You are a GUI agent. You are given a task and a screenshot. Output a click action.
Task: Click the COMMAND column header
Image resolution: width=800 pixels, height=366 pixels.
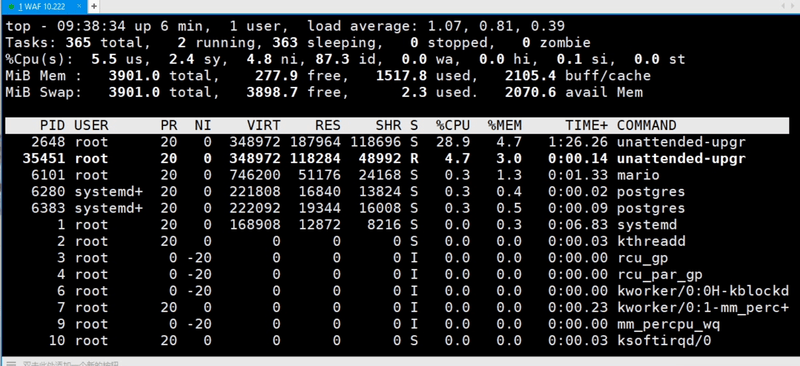[646, 126]
